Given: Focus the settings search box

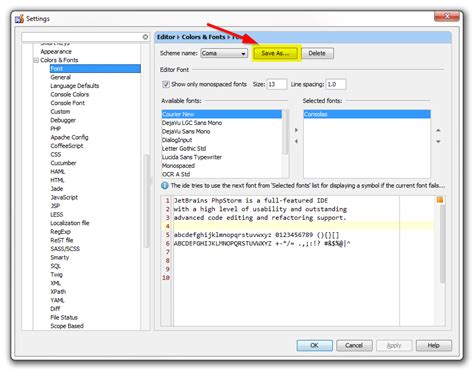Looking at the screenshot, I should [82, 37].
